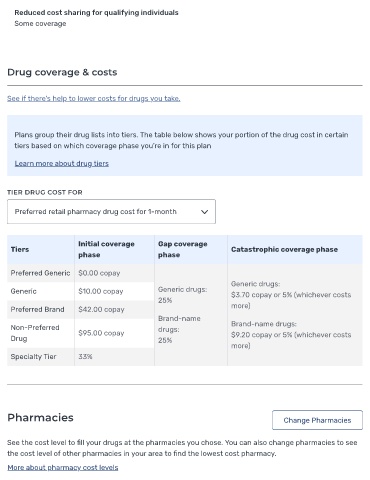The image size is (370, 480).
Task: Open Learn more about drug tiers link
Action: tap(62, 163)
